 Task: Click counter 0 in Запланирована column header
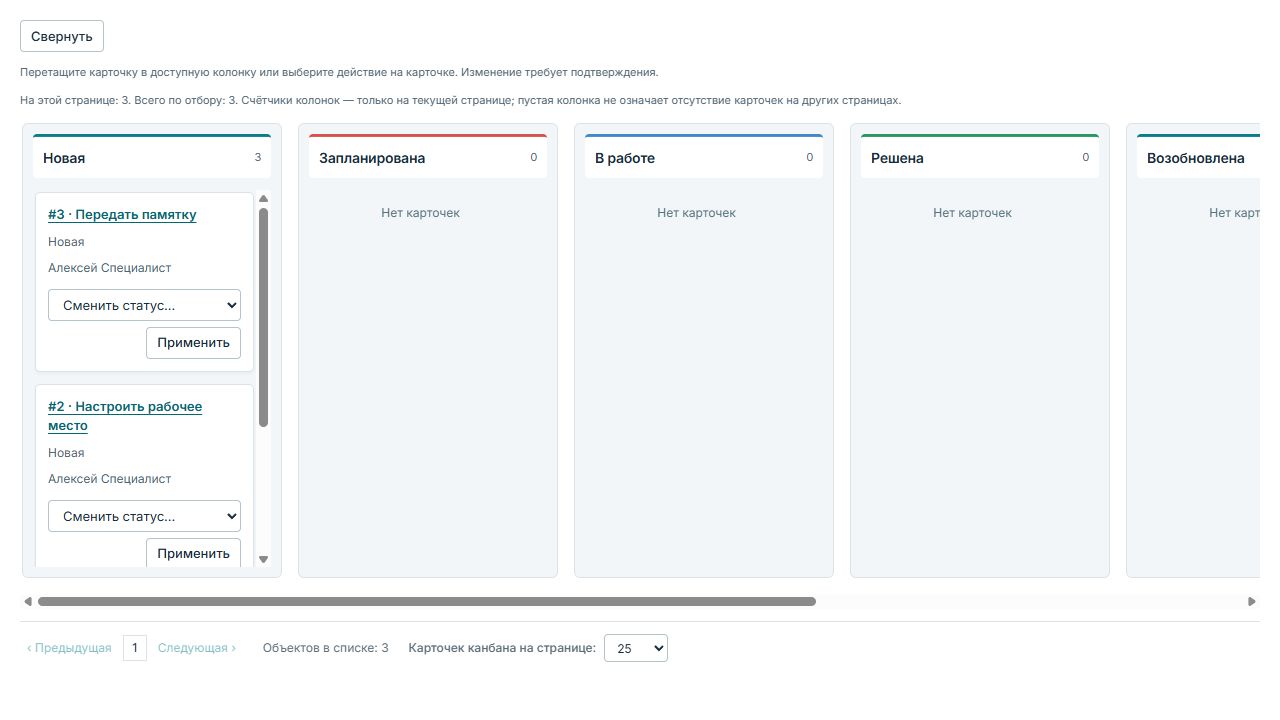pyautogui.click(x=534, y=157)
